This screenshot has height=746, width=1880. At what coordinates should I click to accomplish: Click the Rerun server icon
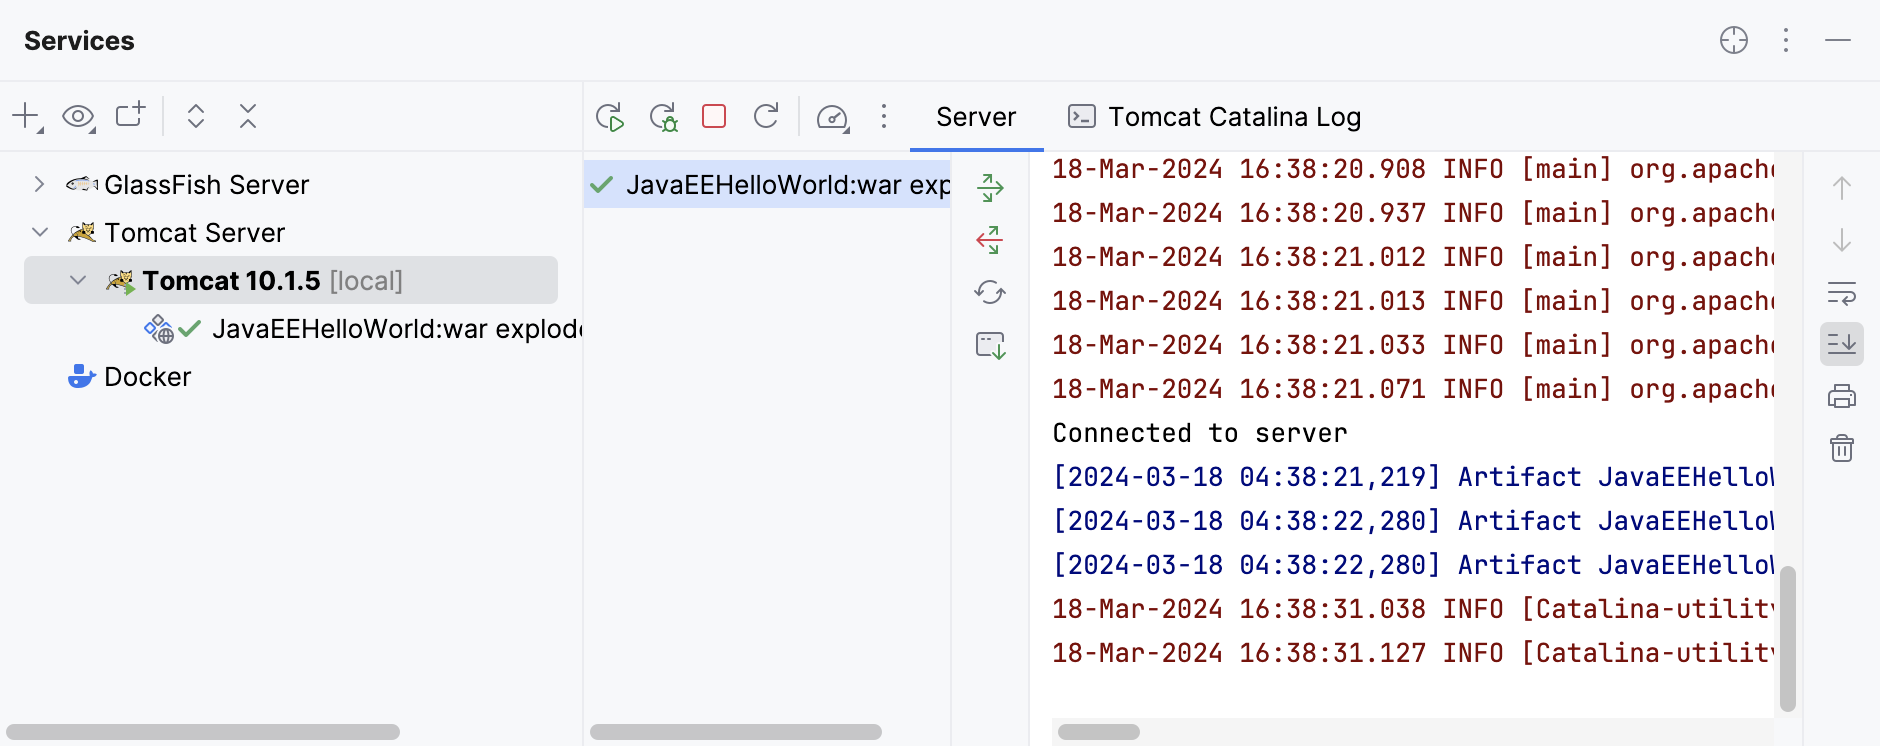(610, 117)
